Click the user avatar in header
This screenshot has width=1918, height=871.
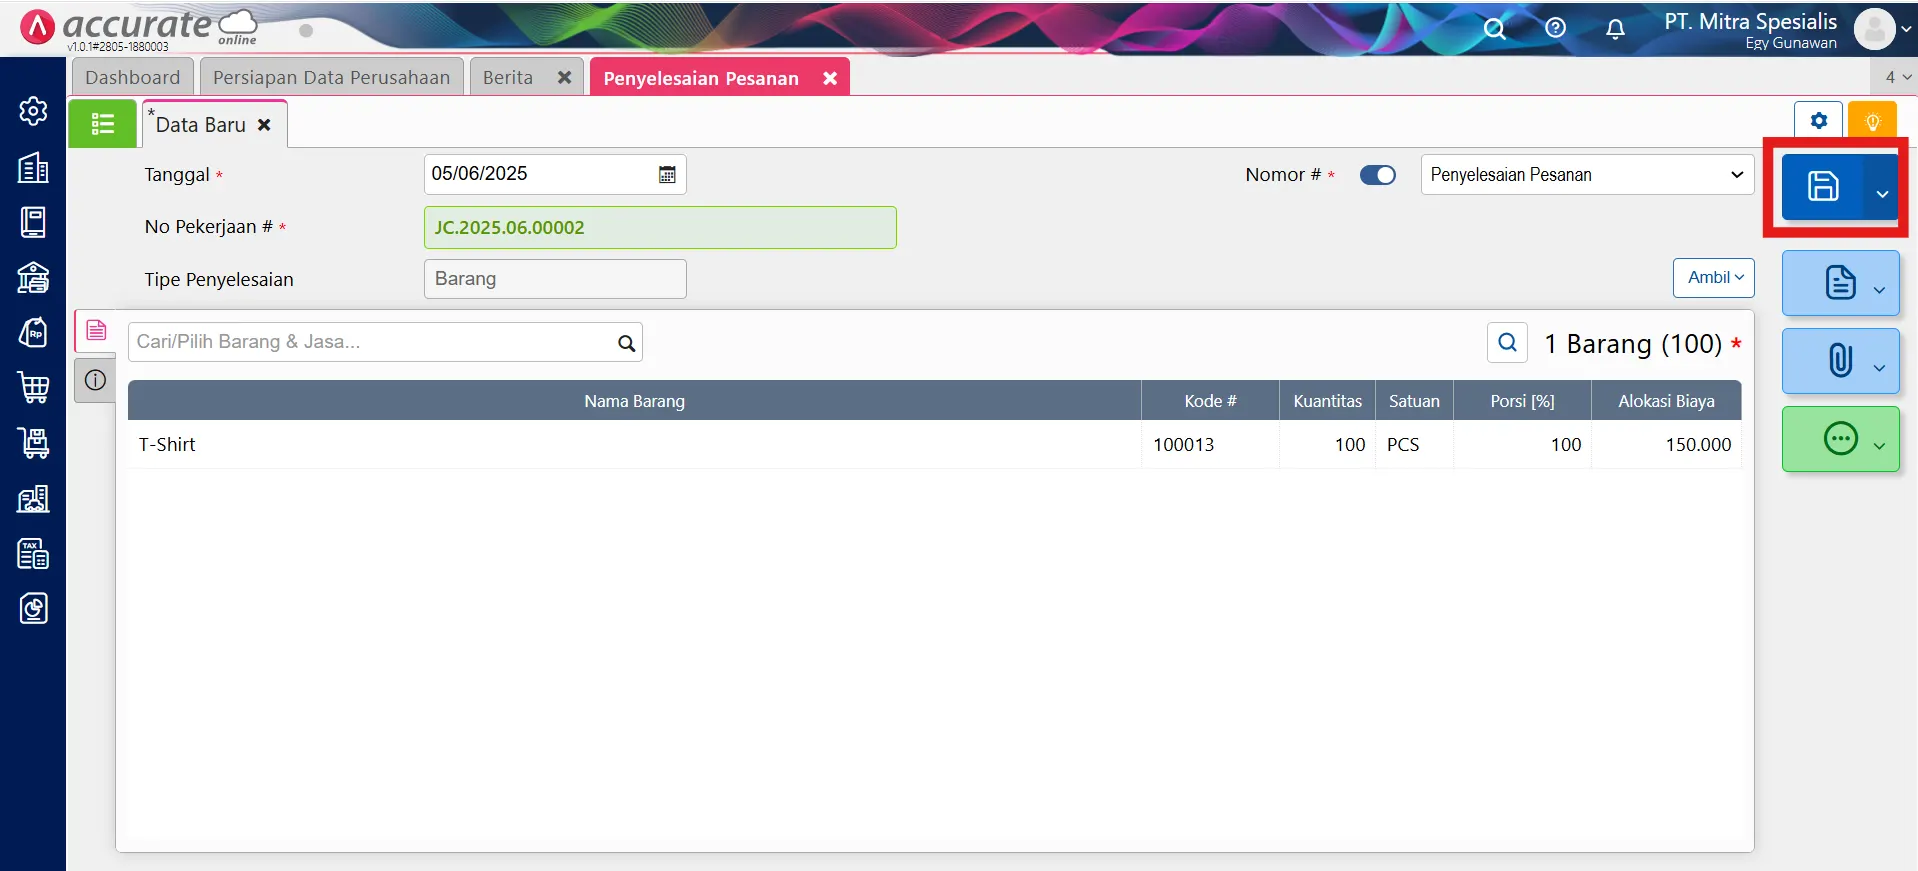(1874, 28)
